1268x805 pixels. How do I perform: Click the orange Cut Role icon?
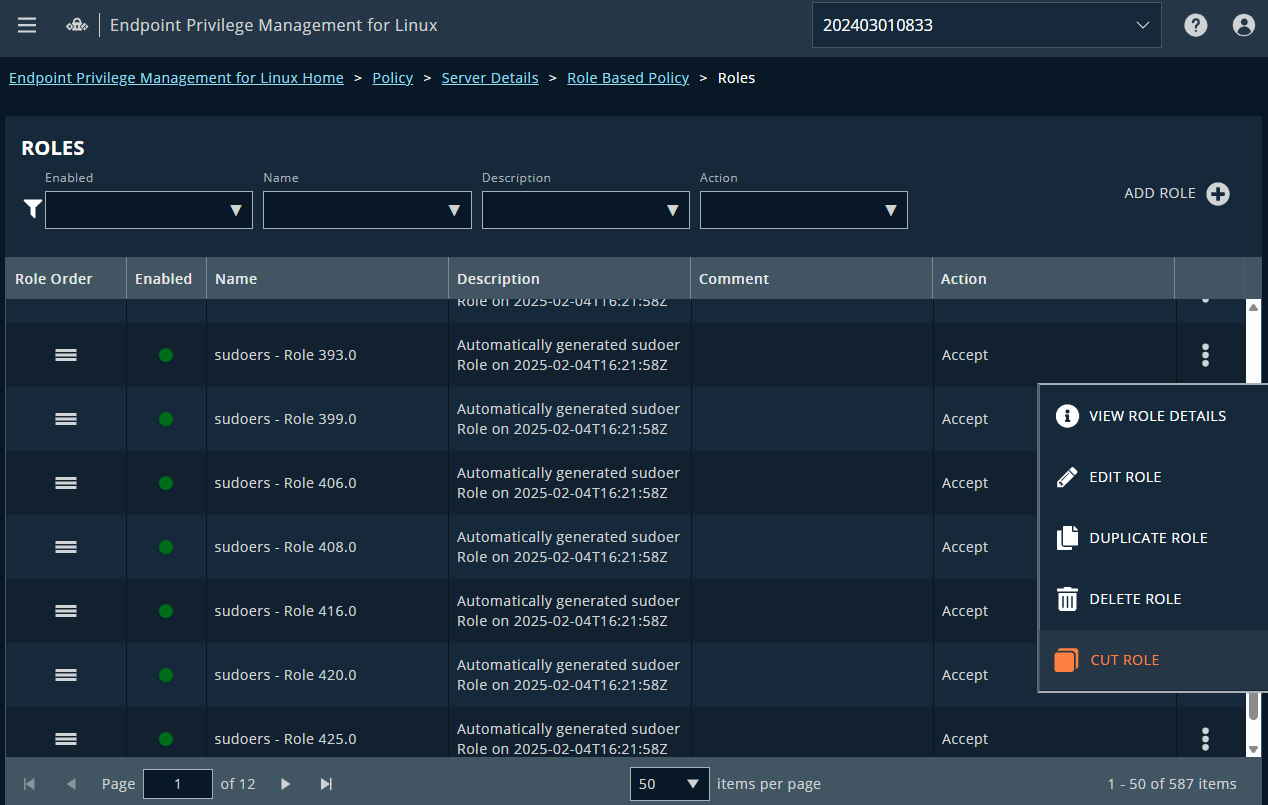[1066, 660]
